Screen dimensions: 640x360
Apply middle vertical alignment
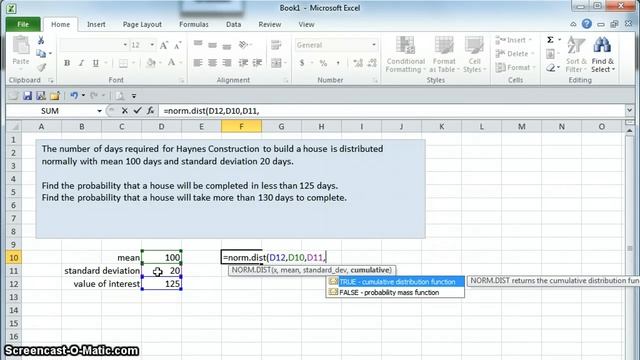point(212,45)
